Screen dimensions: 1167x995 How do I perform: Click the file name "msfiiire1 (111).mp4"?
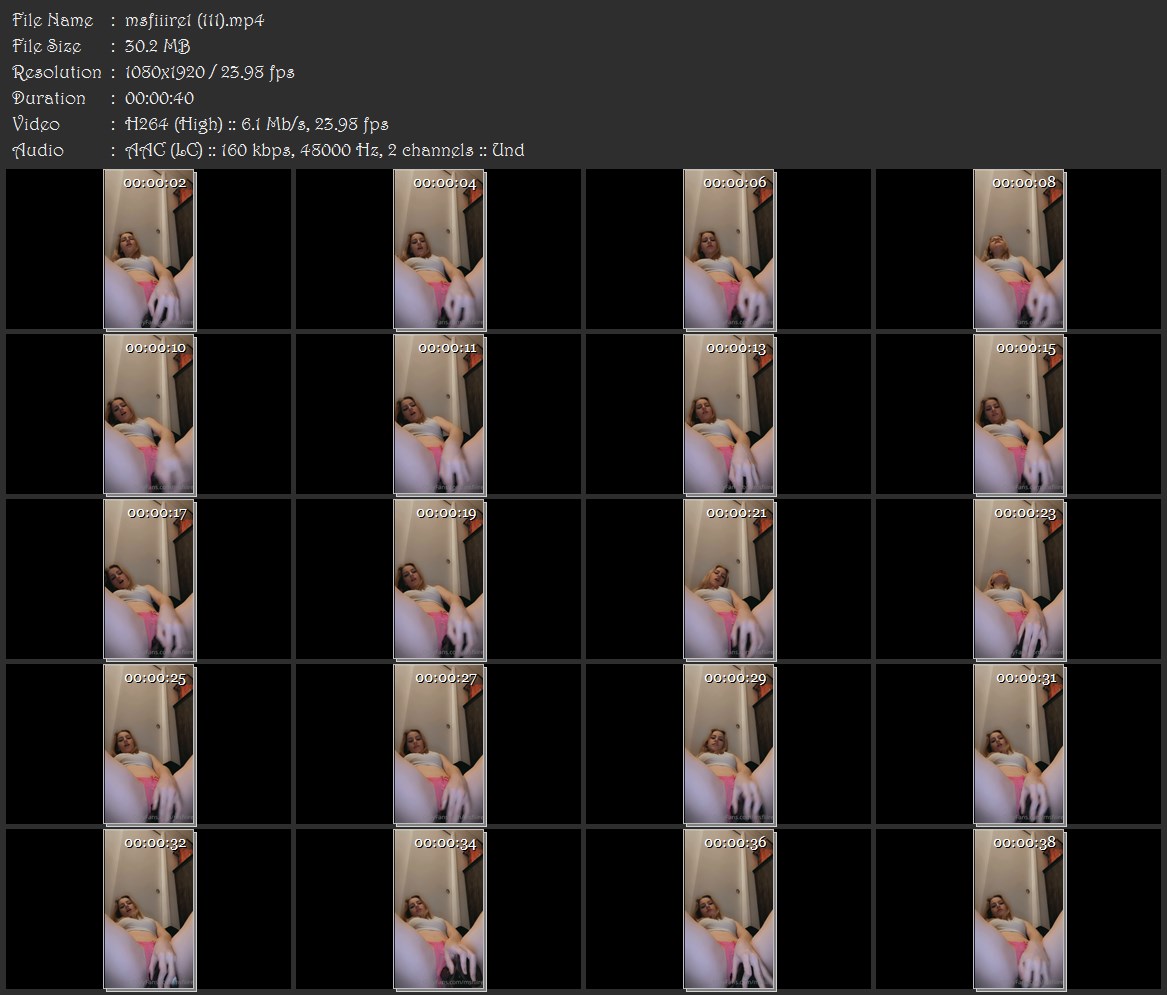tap(194, 20)
